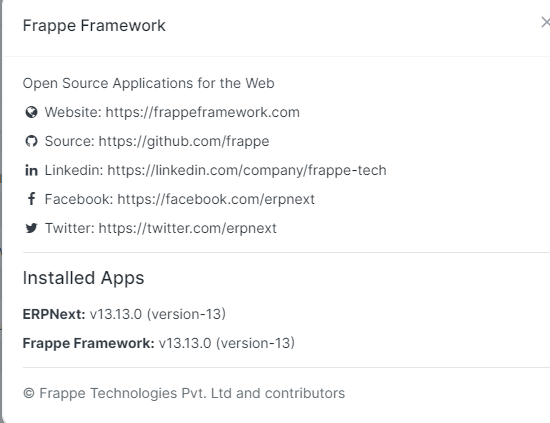Click the 'Frappe Framework' dialog title
This screenshot has width=550, height=423.
[94, 26]
